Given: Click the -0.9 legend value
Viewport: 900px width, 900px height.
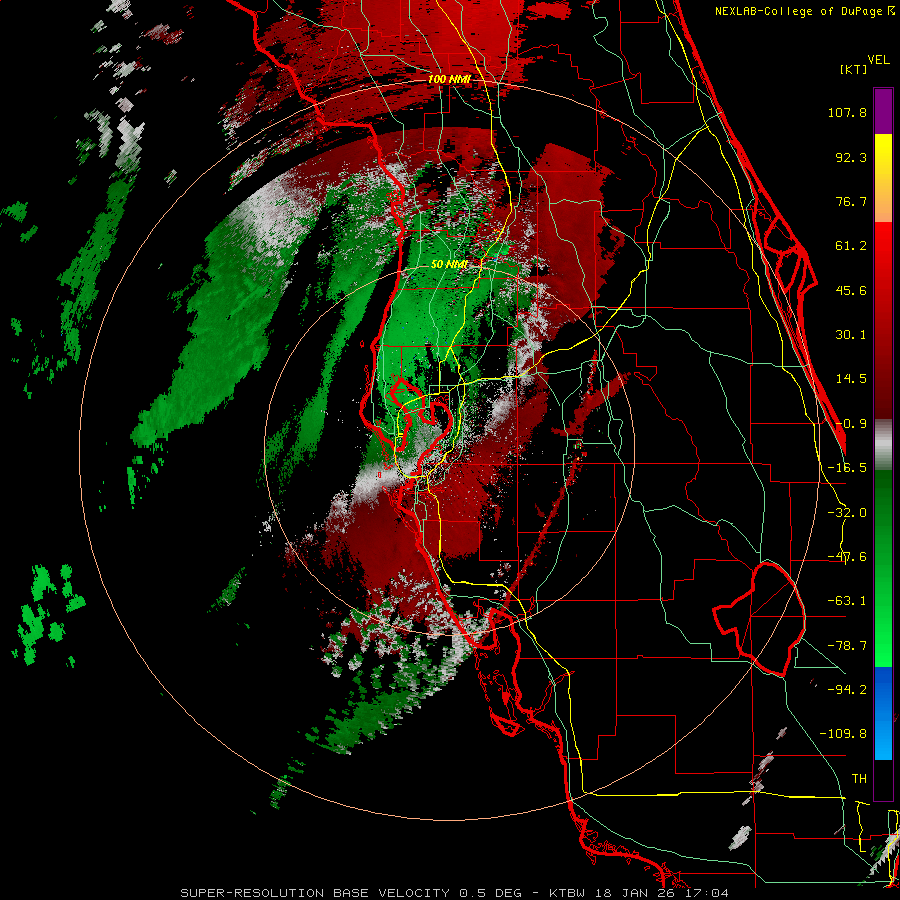Looking at the screenshot, I should 851,424.
